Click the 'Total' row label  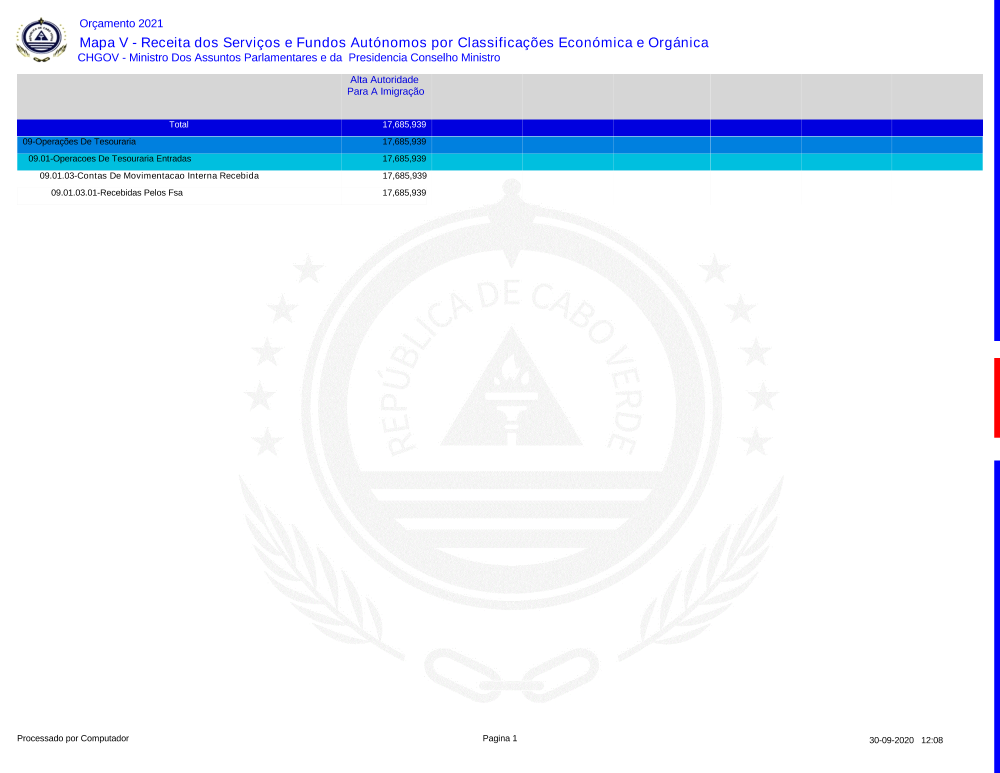pos(179,125)
